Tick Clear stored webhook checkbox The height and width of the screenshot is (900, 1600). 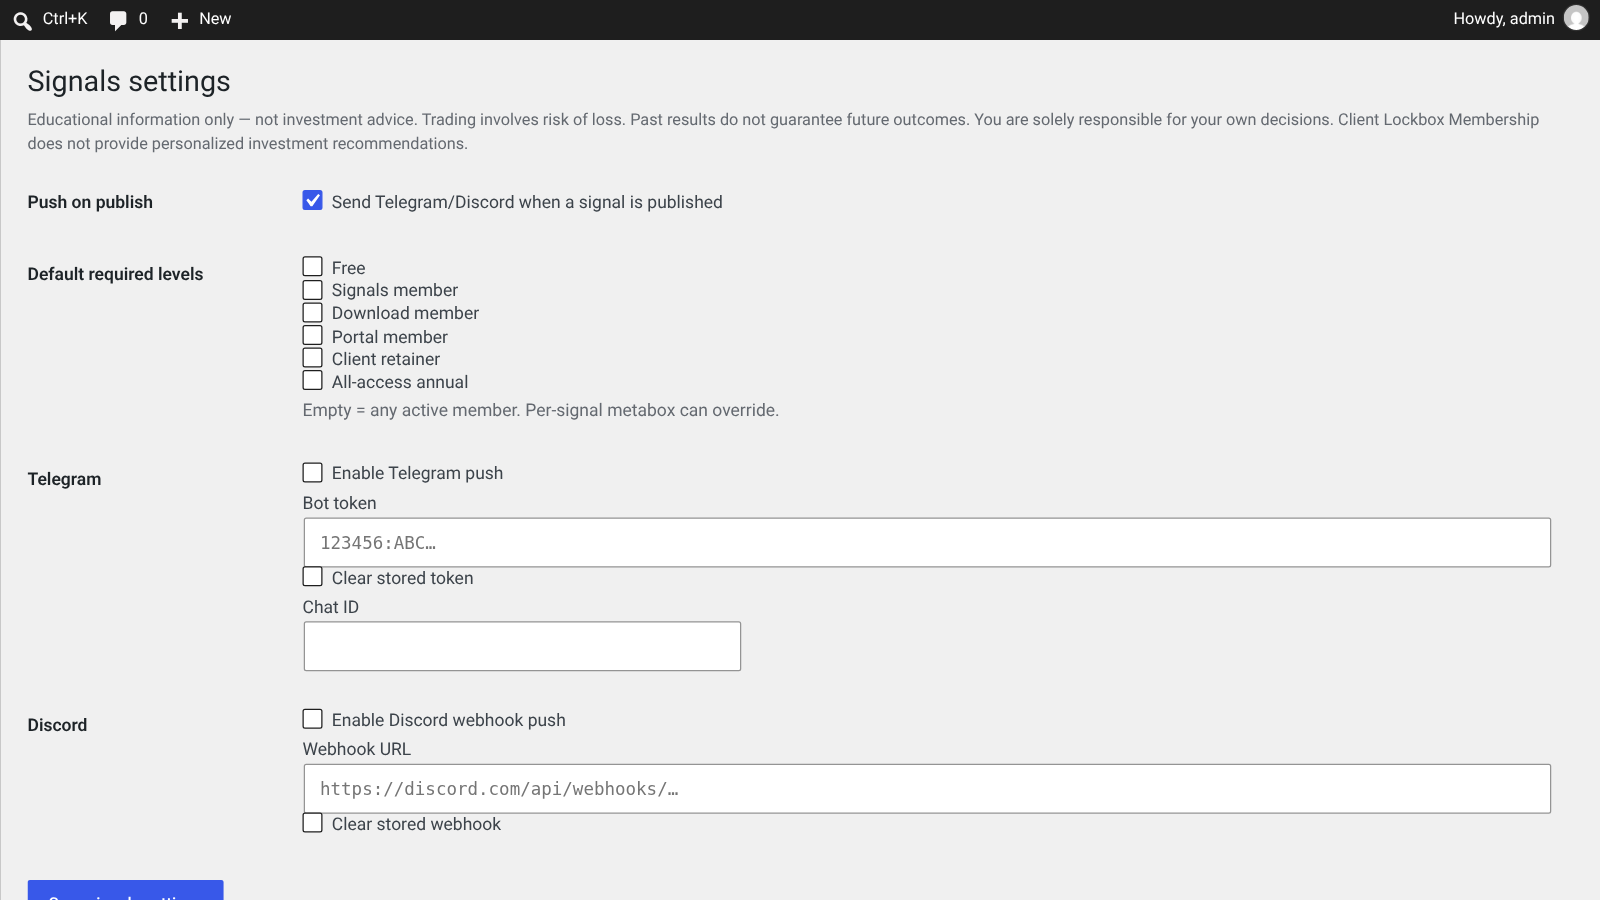[x=313, y=822]
